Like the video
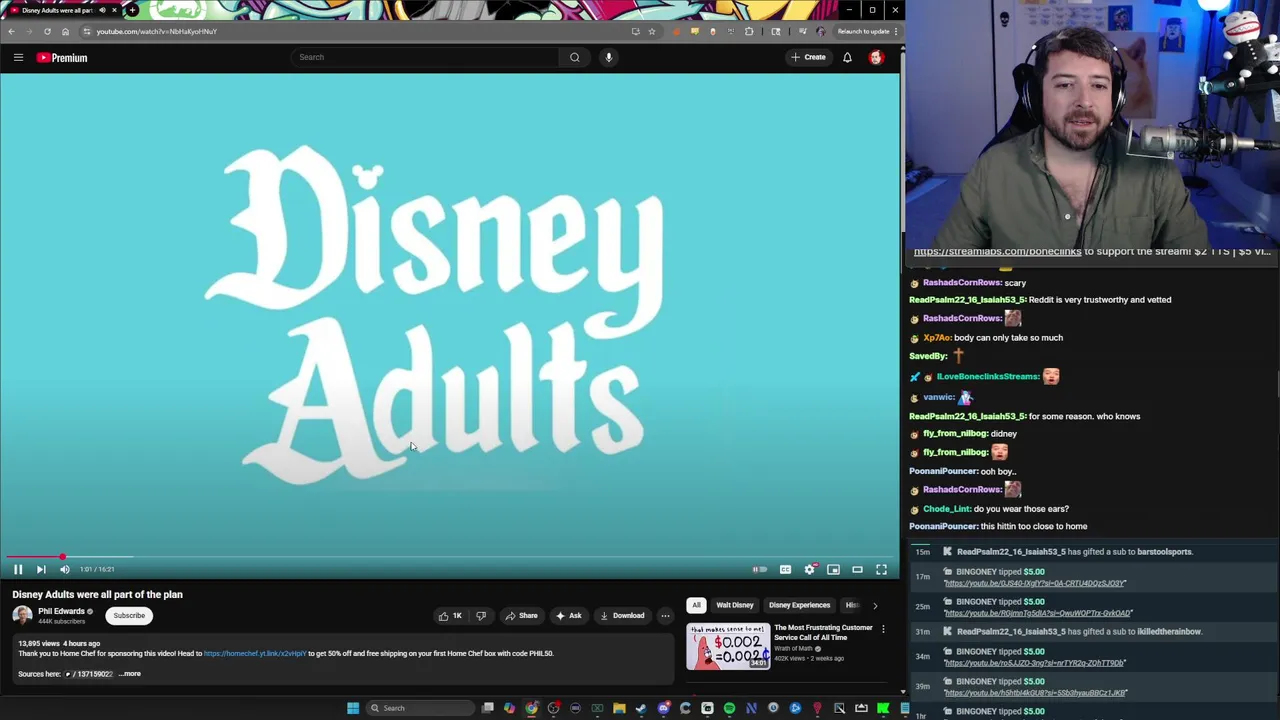 pos(450,616)
